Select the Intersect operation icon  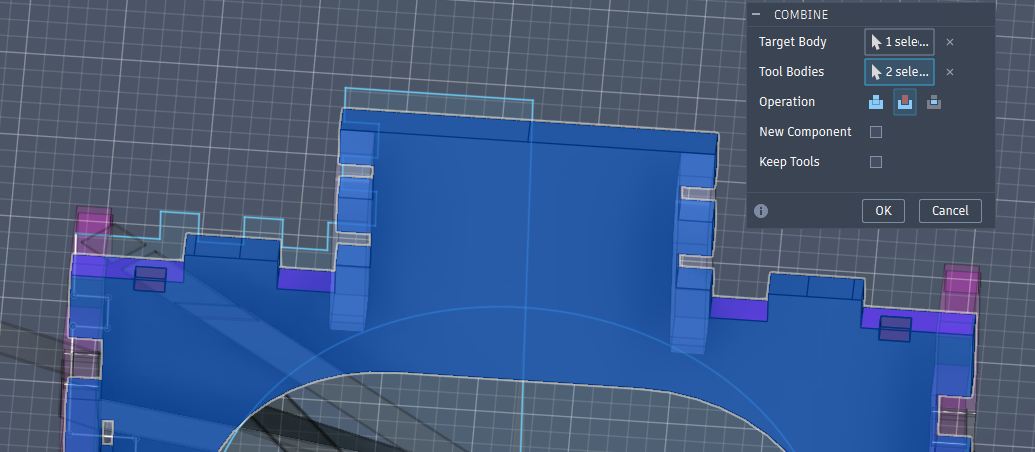coord(933,102)
